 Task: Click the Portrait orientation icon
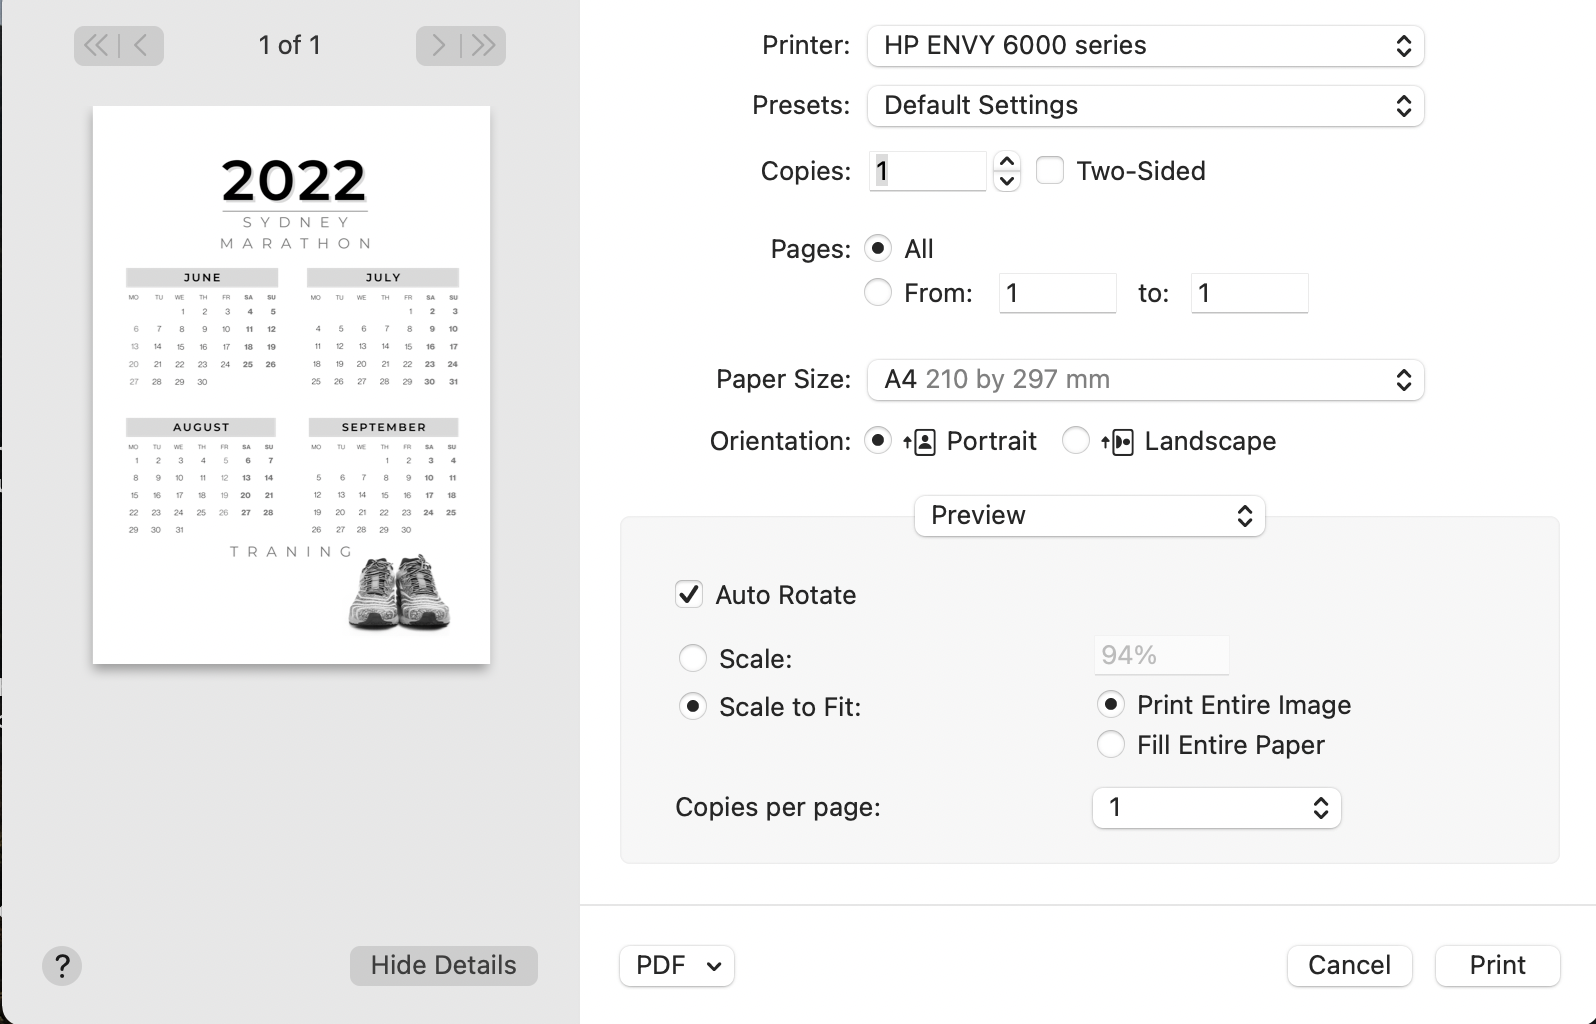920,442
